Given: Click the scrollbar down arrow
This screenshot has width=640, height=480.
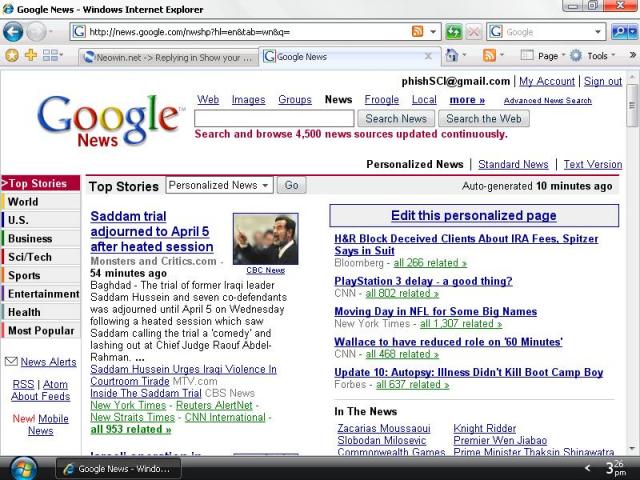Looking at the screenshot, I should click(x=632, y=449).
